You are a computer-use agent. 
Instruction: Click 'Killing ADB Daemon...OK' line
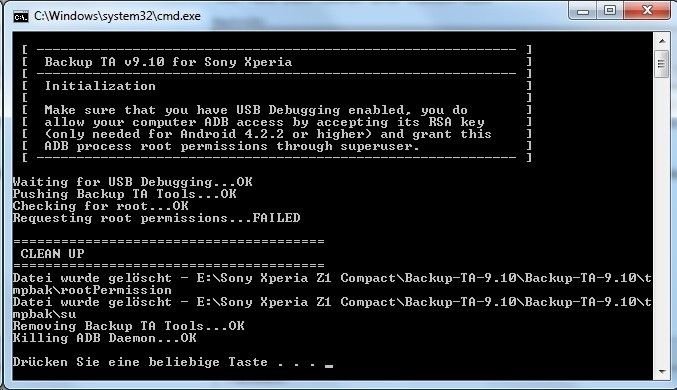coord(104,338)
